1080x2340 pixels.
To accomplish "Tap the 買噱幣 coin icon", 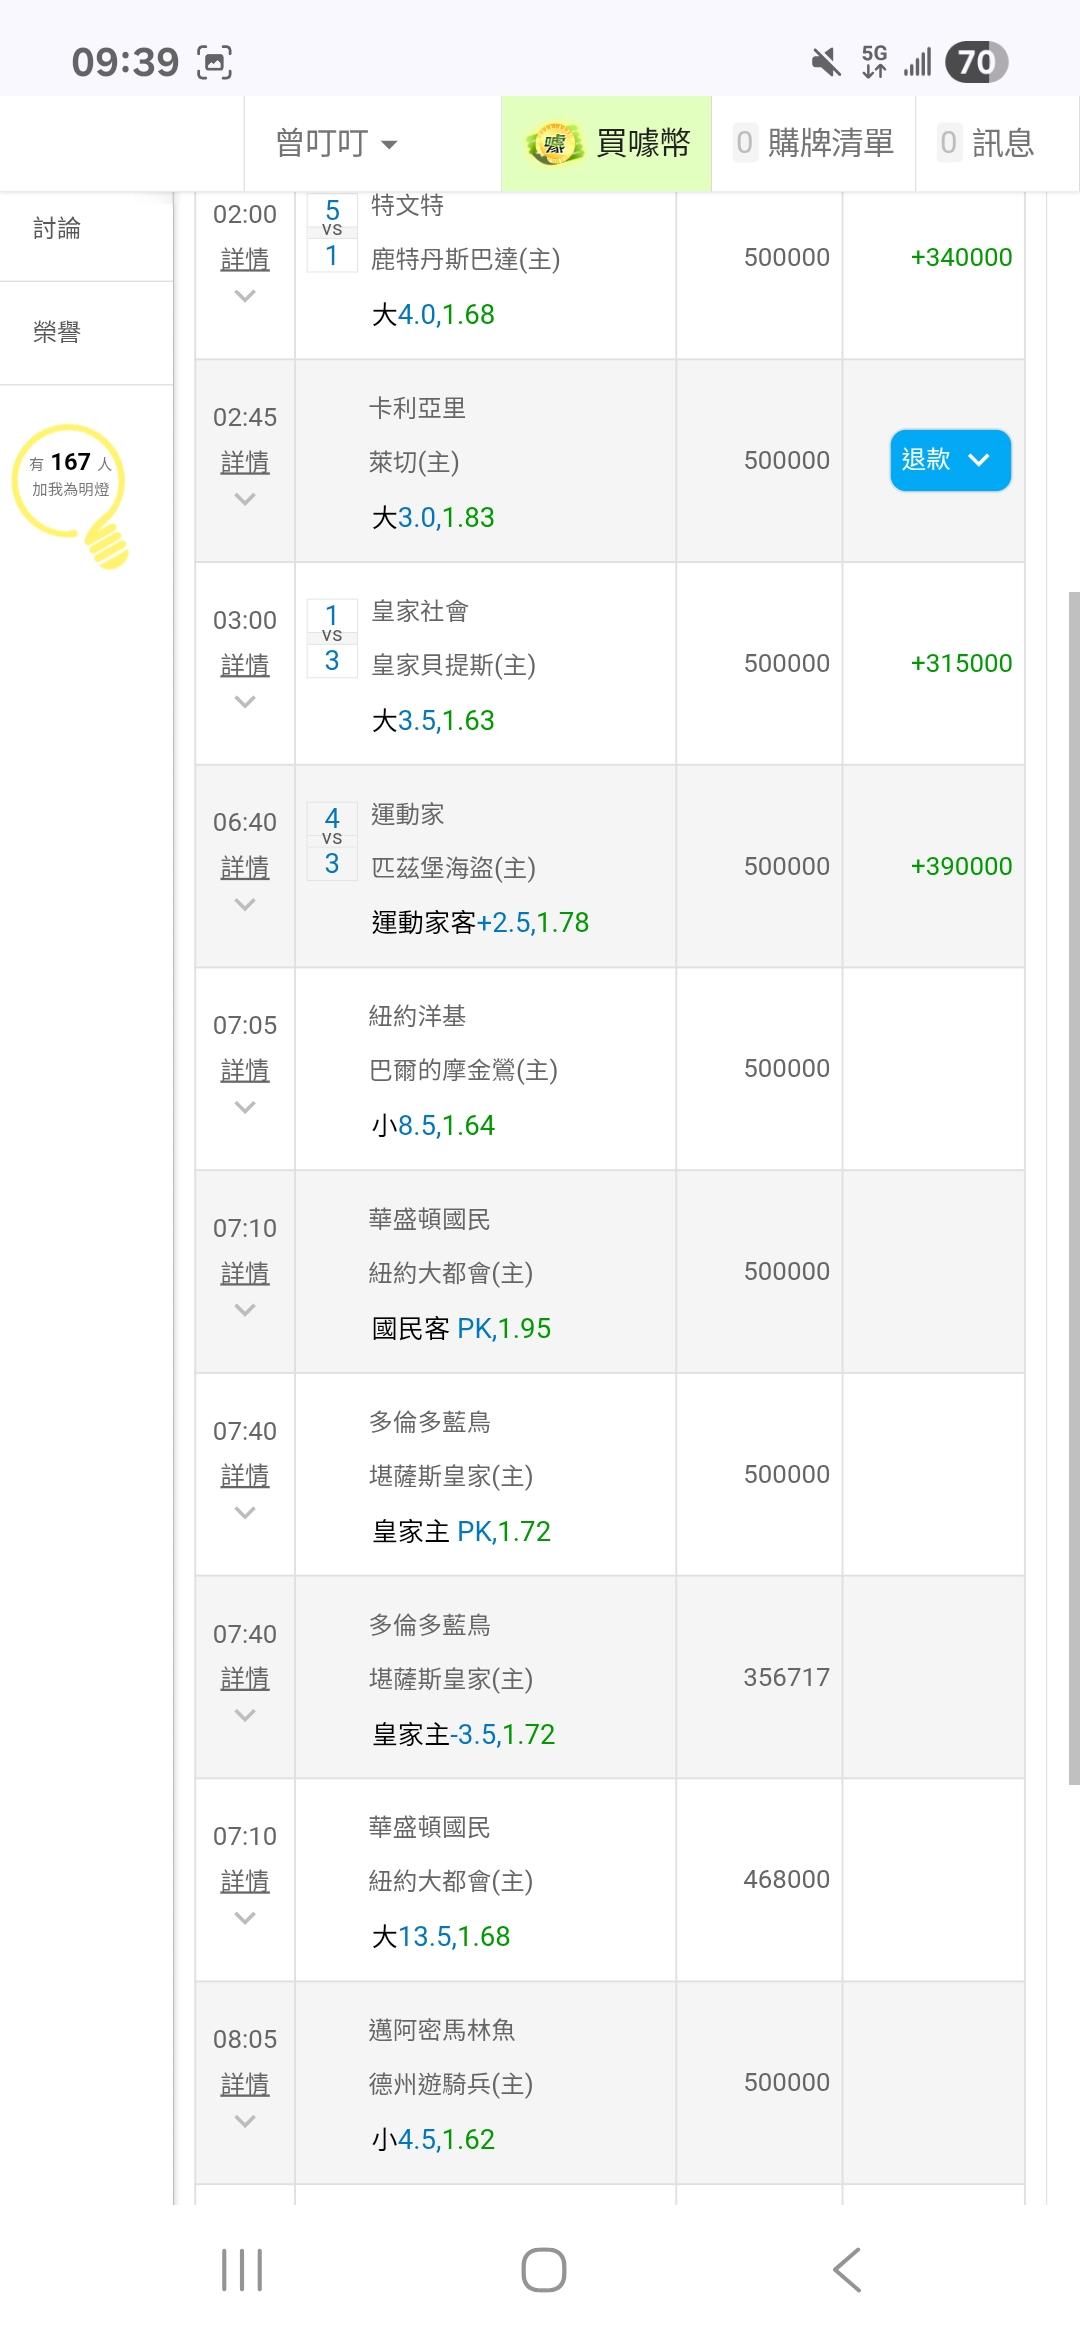I will (x=554, y=144).
